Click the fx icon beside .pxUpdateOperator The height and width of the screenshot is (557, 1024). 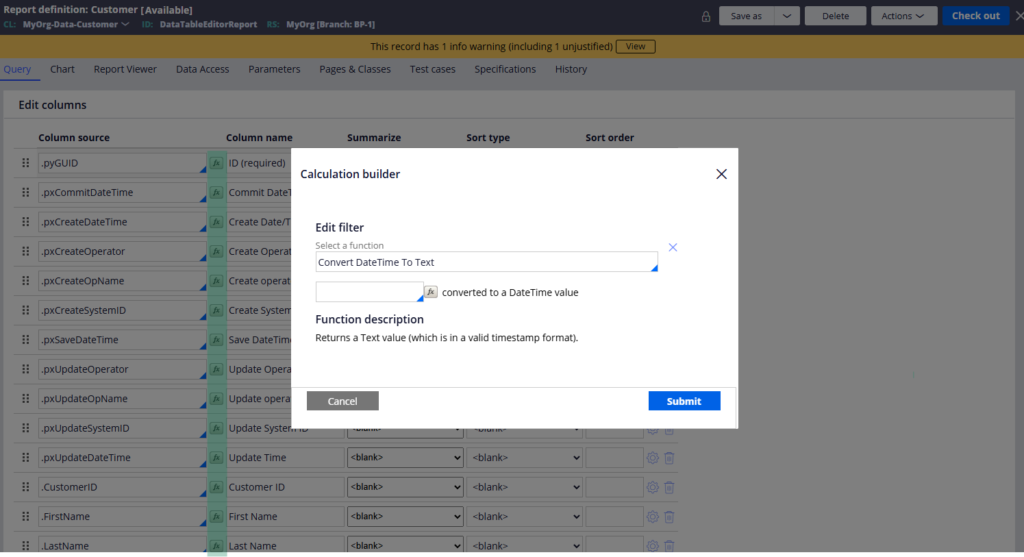coord(216,369)
